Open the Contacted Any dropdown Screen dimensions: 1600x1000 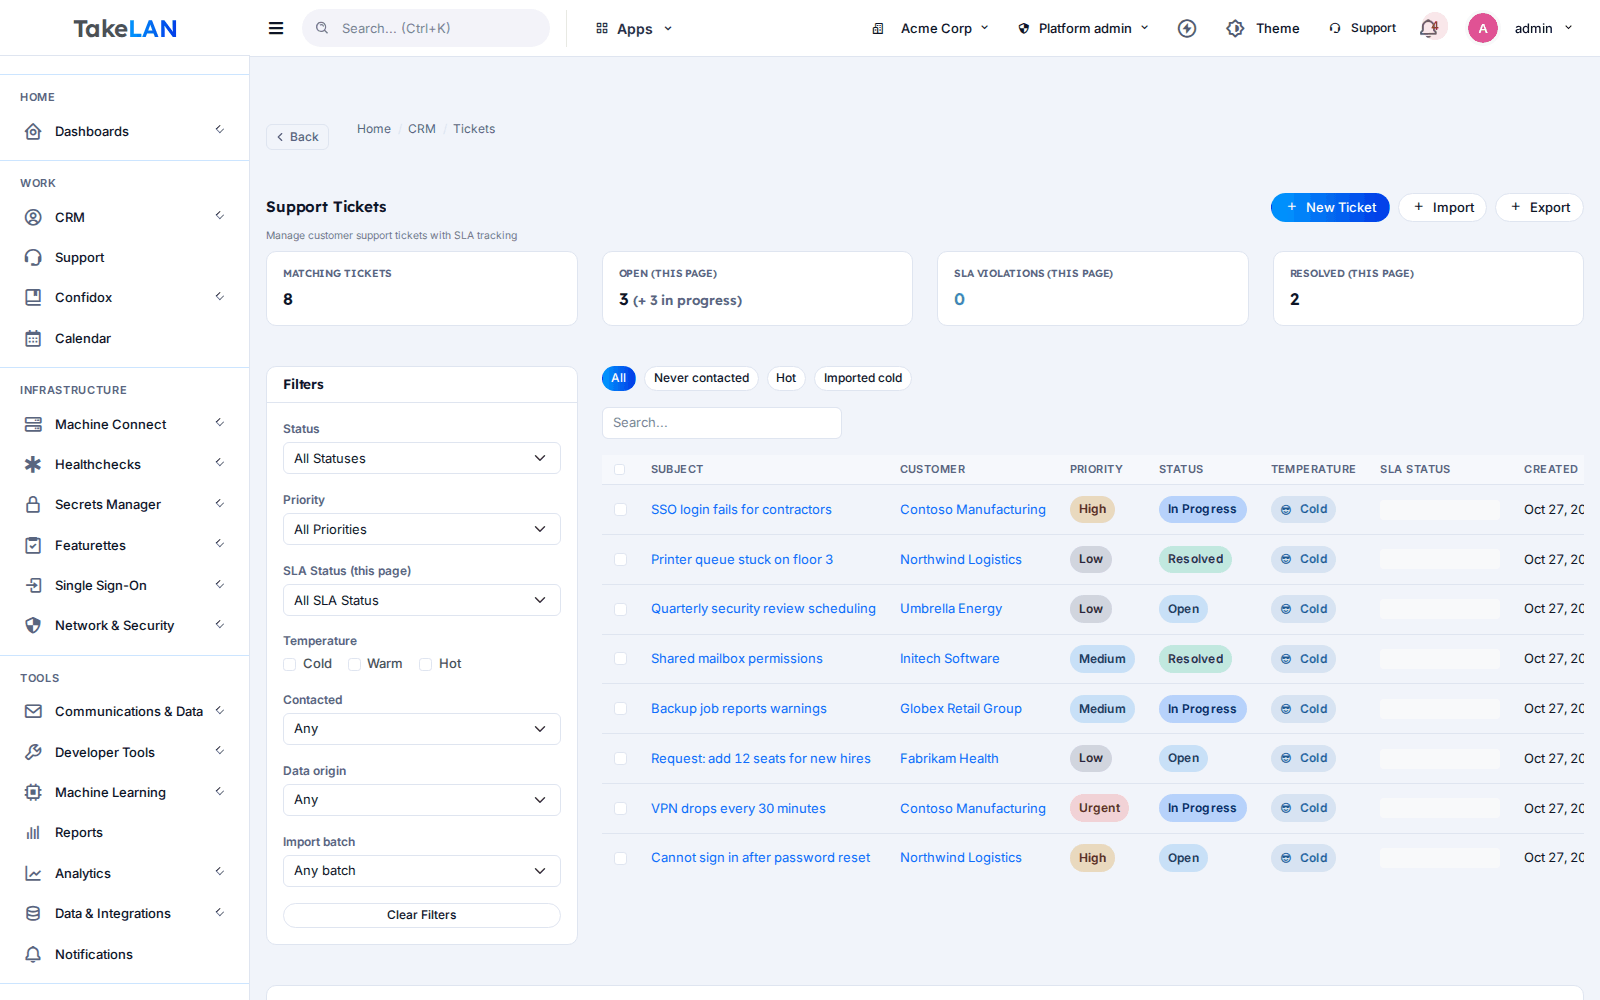tap(422, 729)
